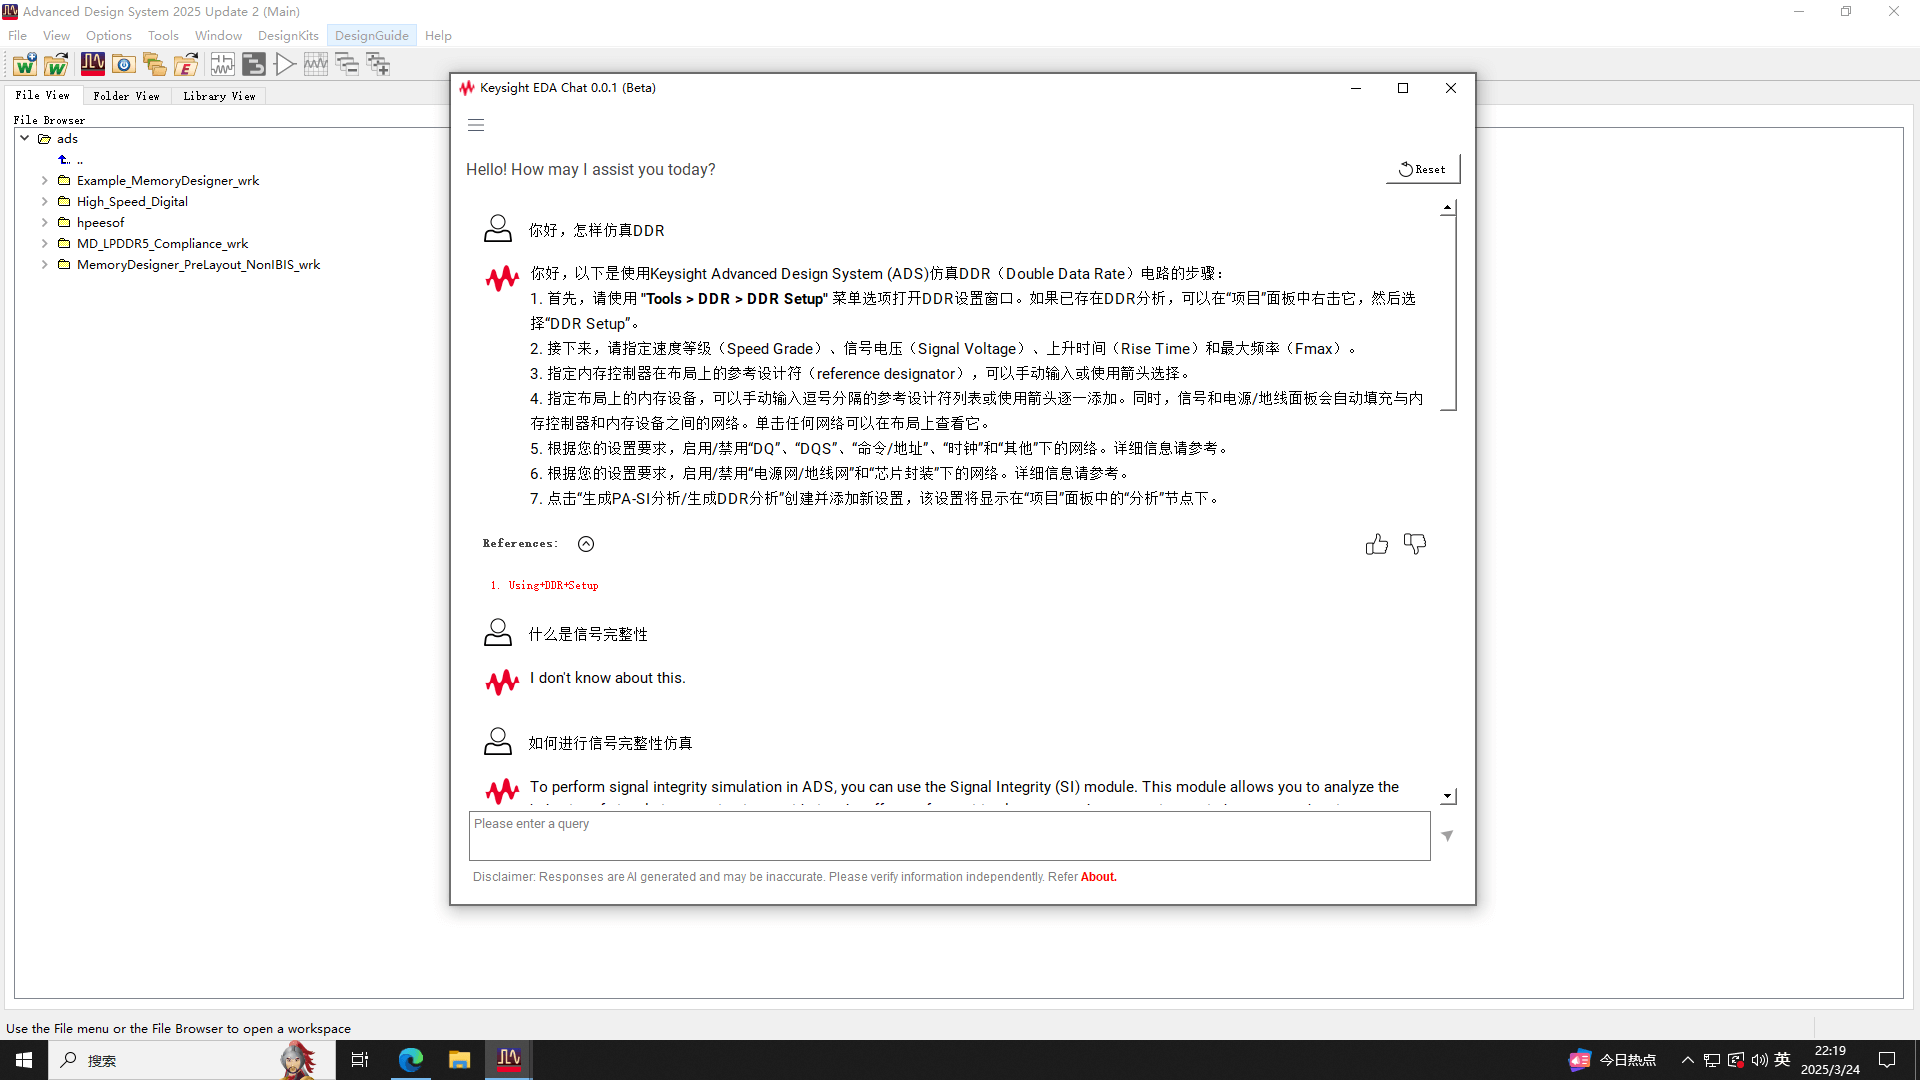The height and width of the screenshot is (1080, 1920).
Task: Expand MD_LPDDR5_Compliance_wrk folder
Action: coord(45,244)
